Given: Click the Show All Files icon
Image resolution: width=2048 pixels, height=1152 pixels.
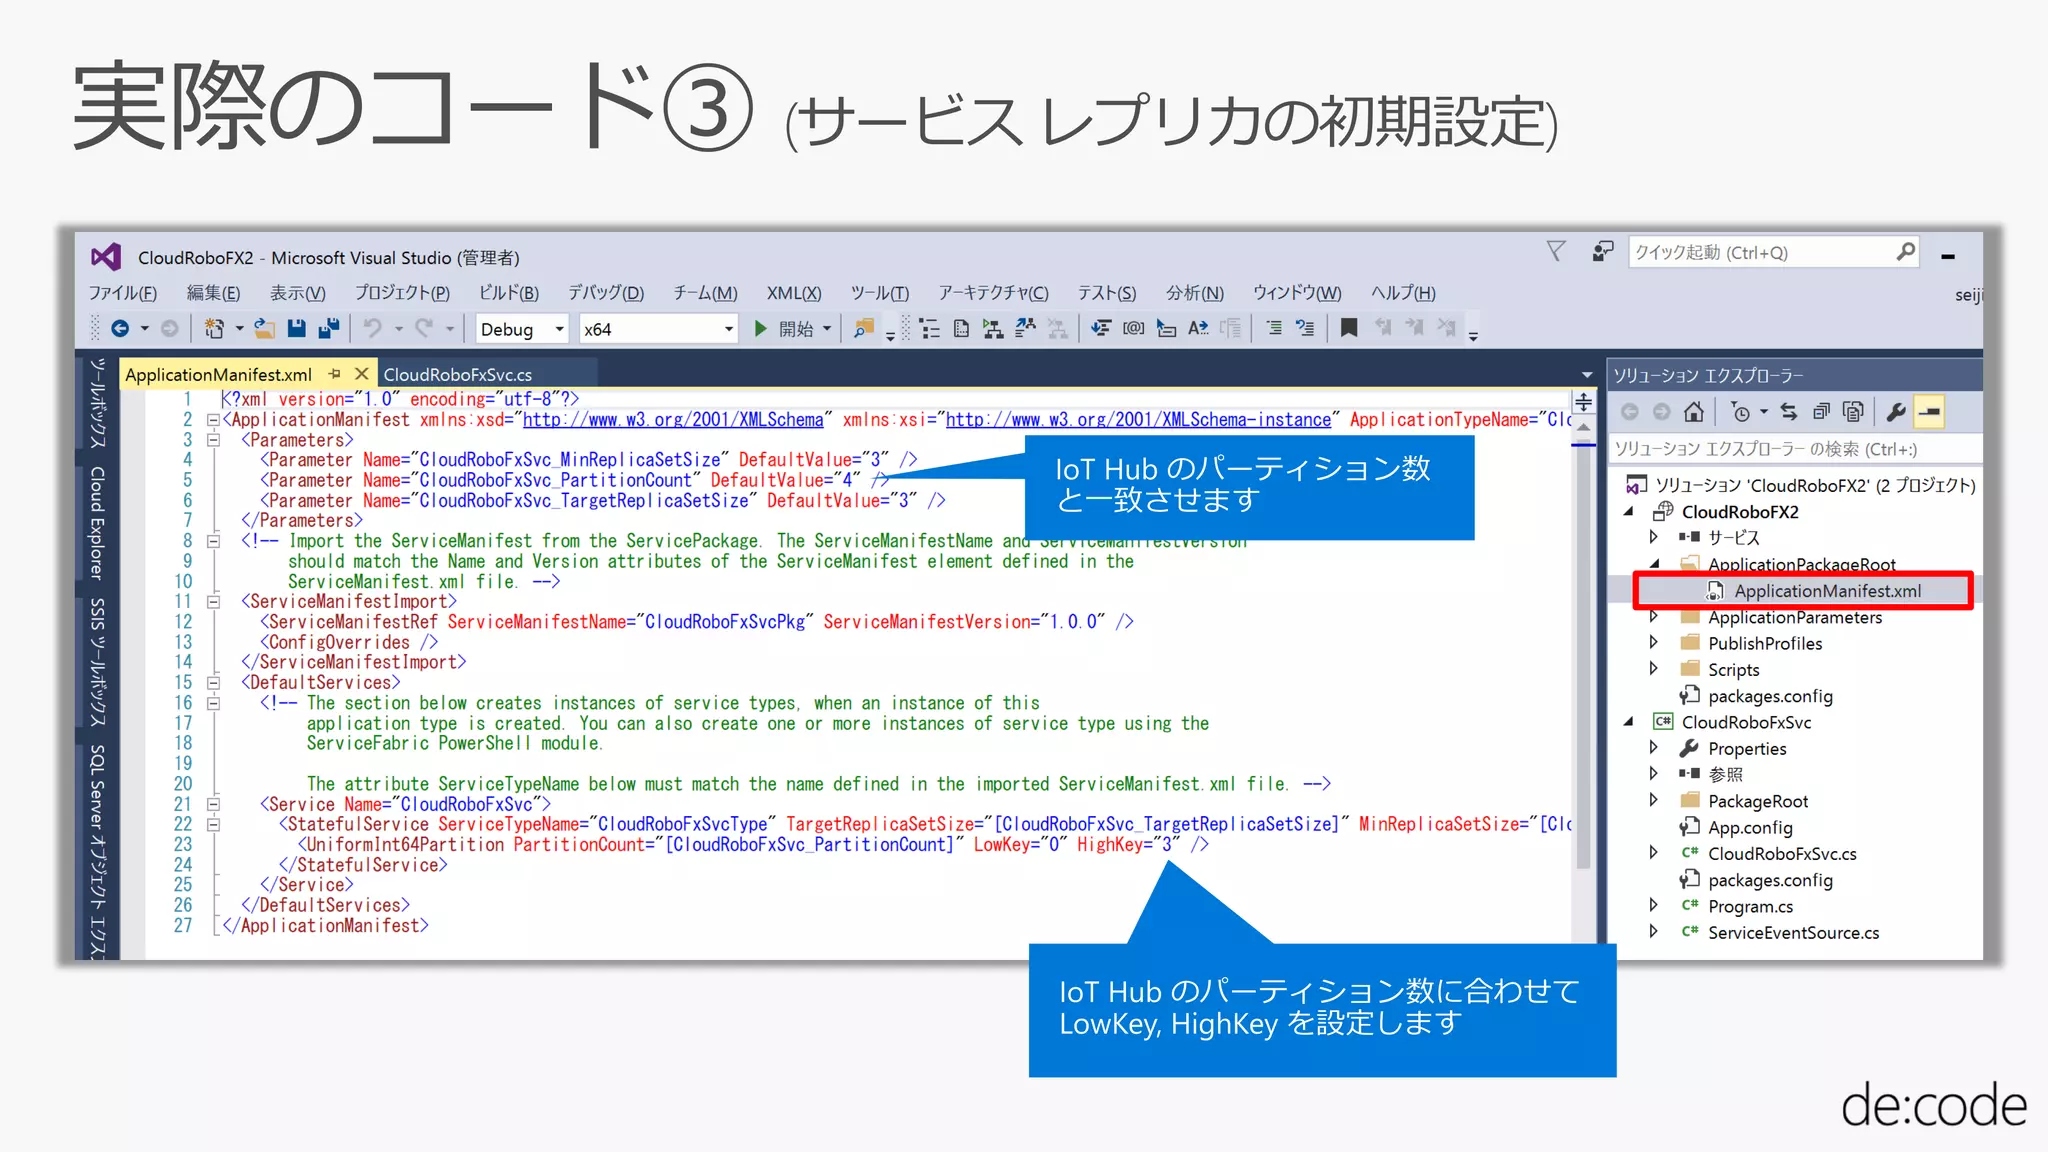Looking at the screenshot, I should tap(1853, 411).
